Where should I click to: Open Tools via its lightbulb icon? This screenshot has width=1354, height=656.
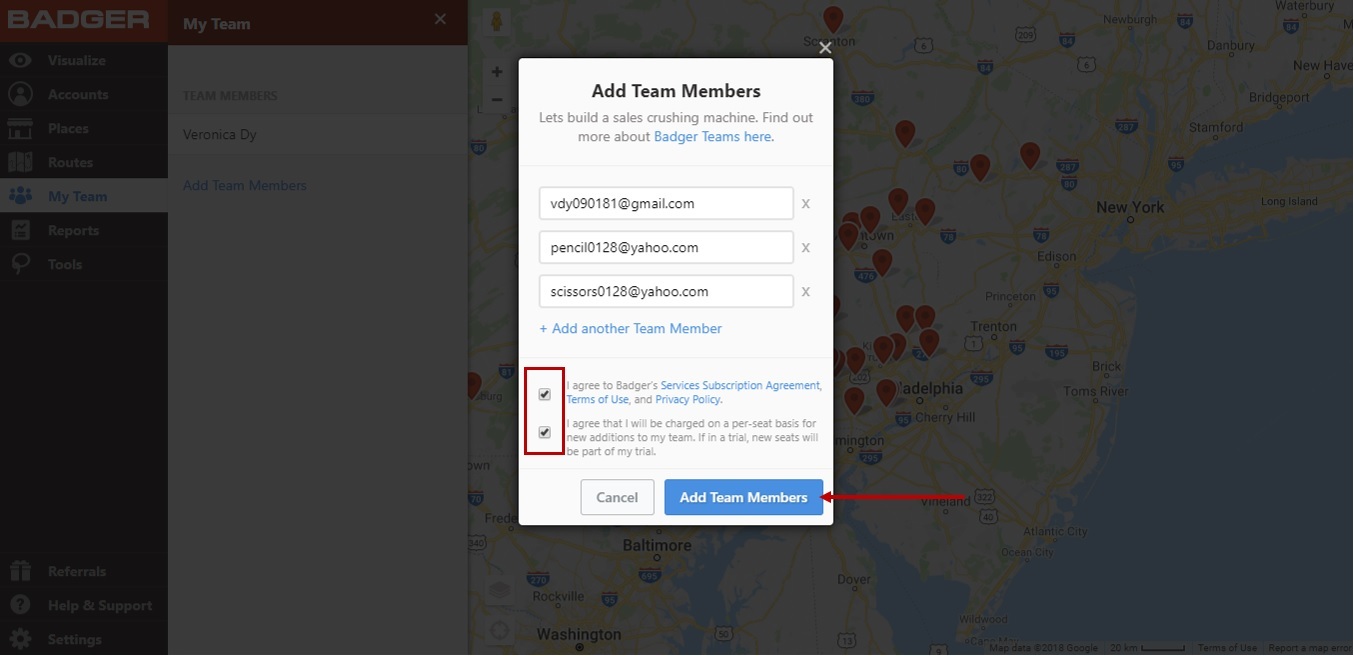pyautogui.click(x=20, y=264)
